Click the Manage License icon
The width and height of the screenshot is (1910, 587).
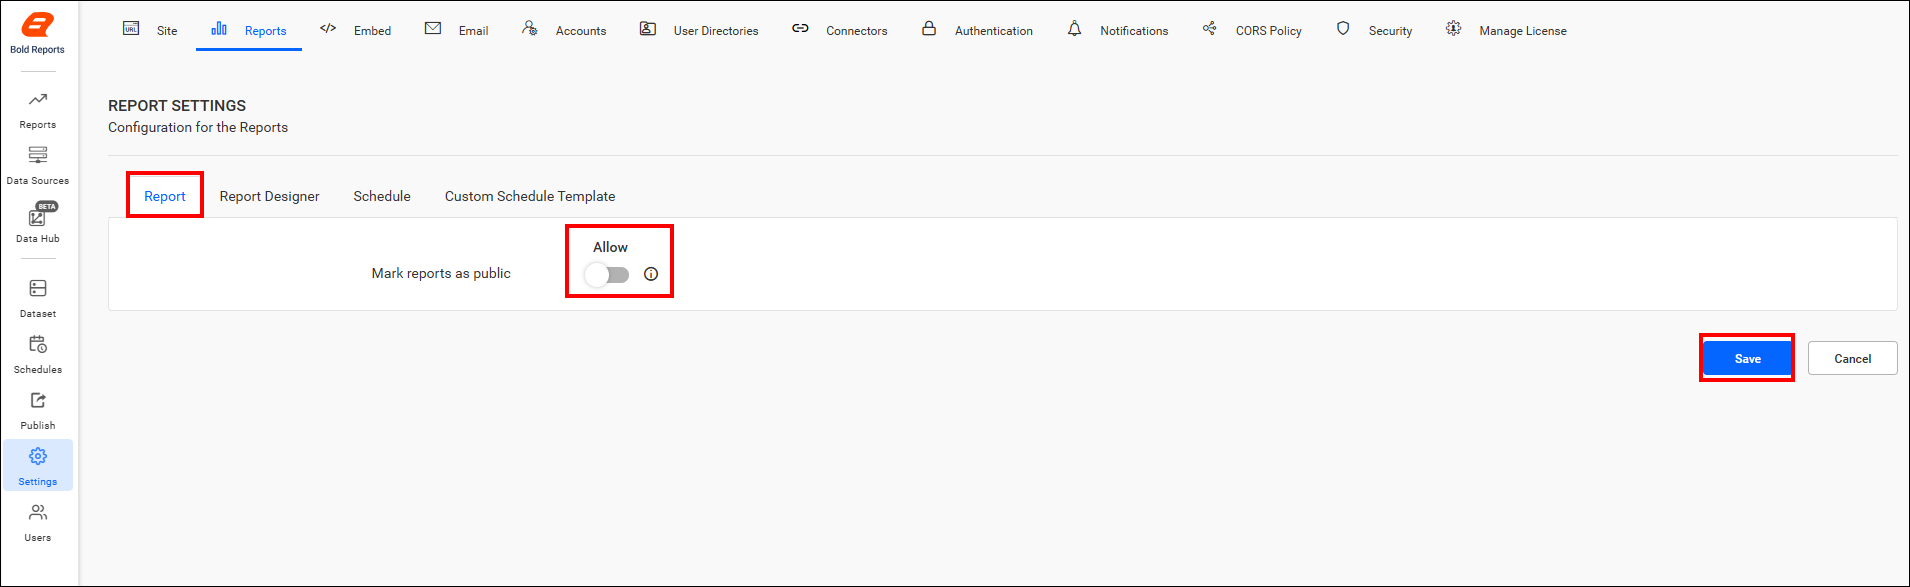[1453, 28]
